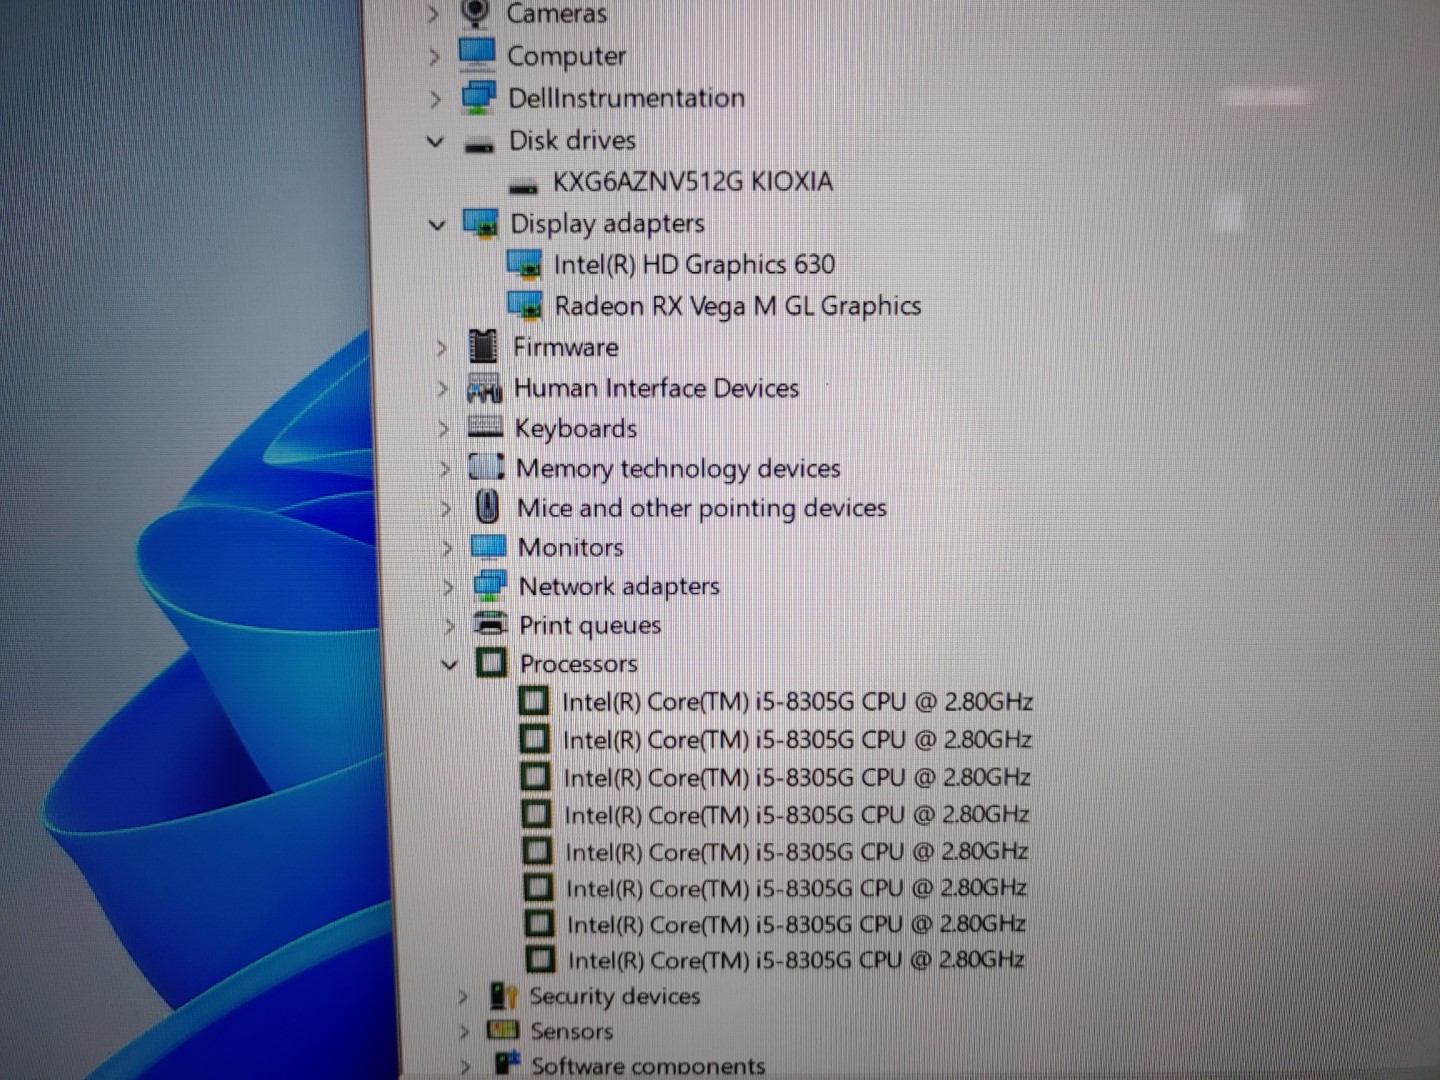Select the first i5-8305G processor entry

pos(796,702)
